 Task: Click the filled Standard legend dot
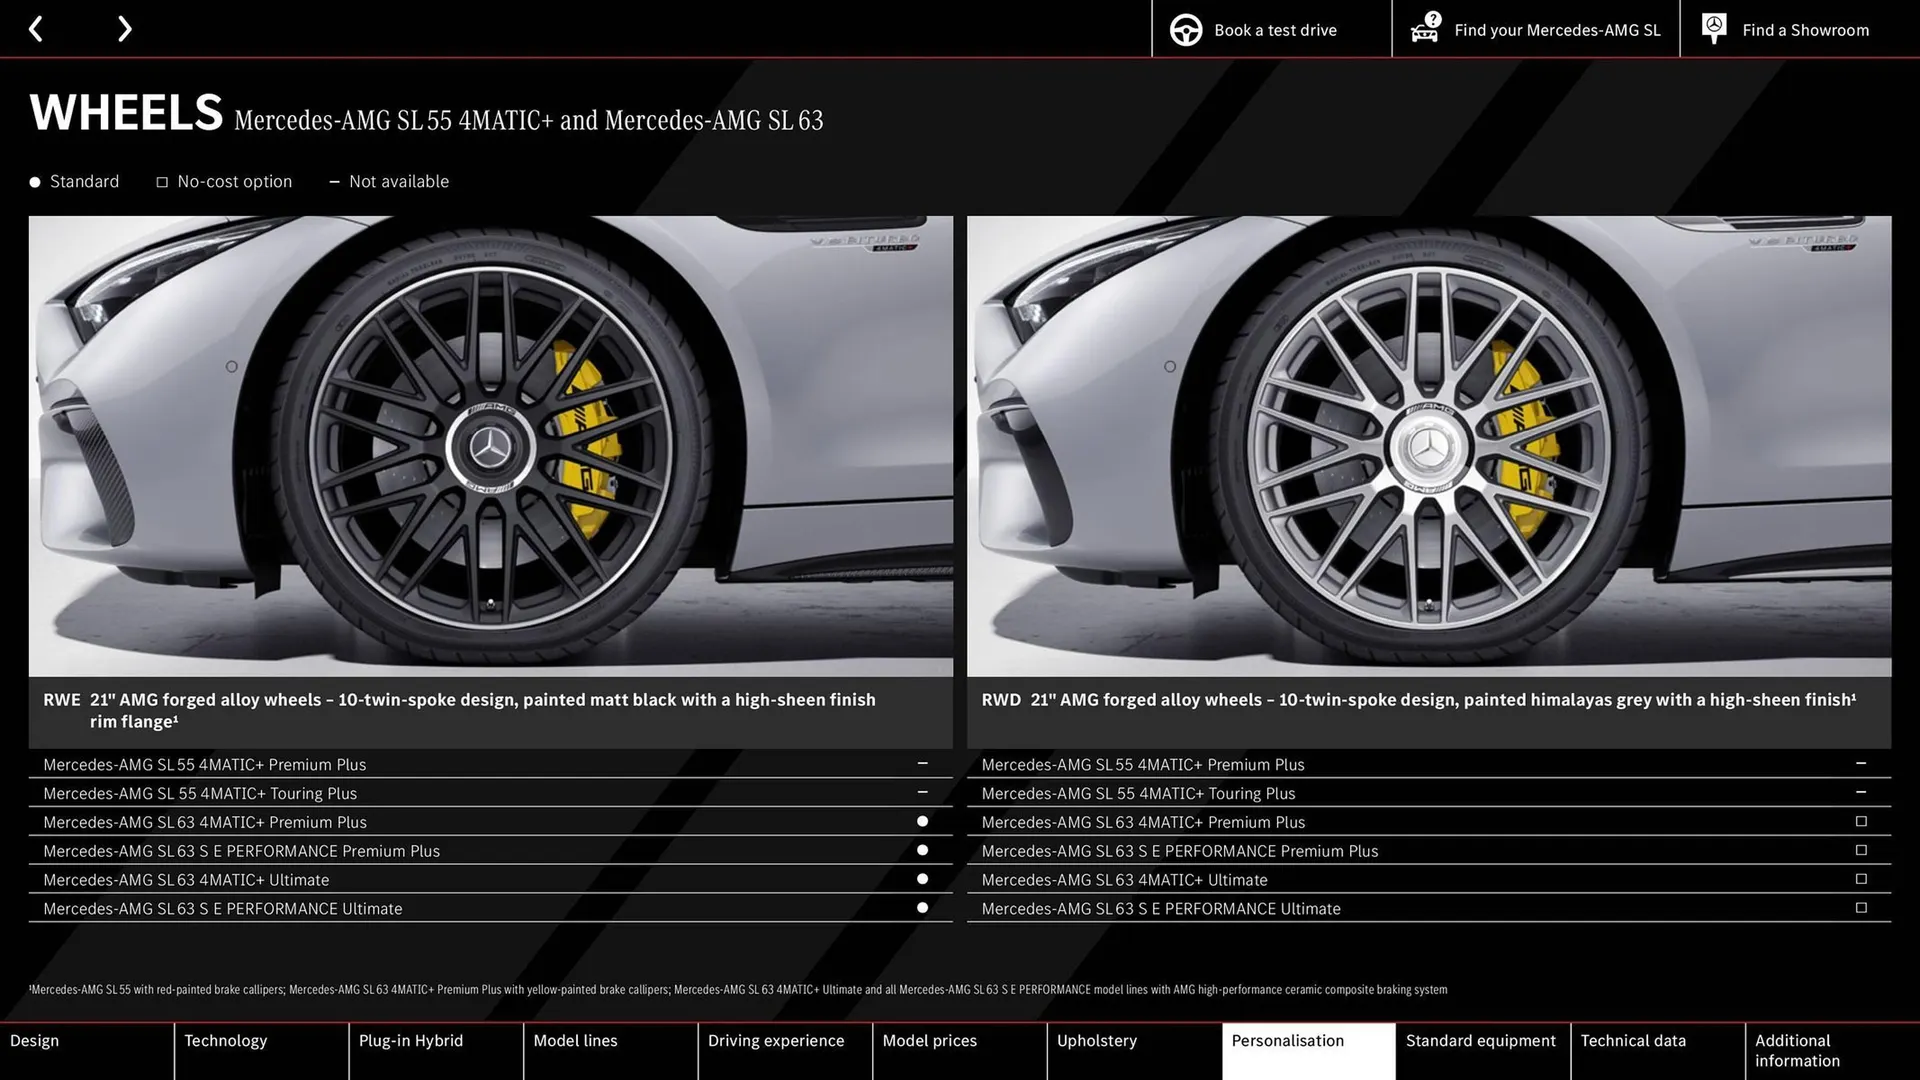coord(33,181)
